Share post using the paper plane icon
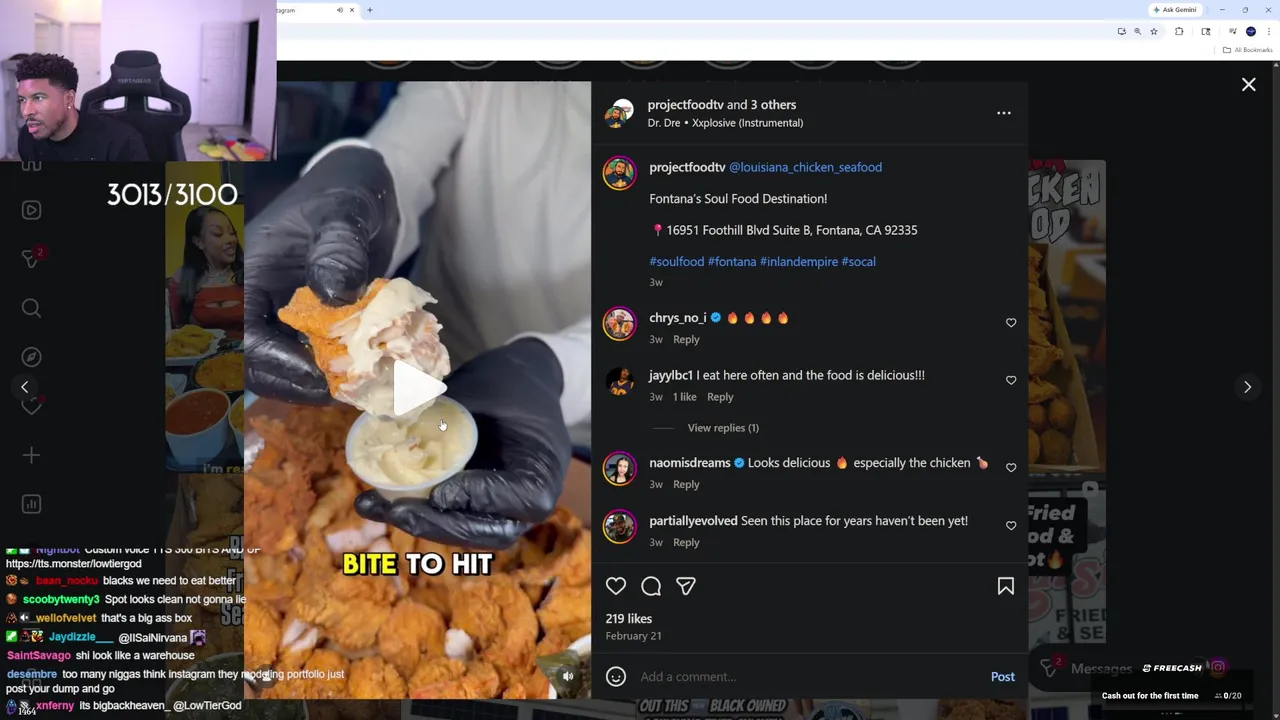The image size is (1280, 720). pyautogui.click(x=686, y=587)
